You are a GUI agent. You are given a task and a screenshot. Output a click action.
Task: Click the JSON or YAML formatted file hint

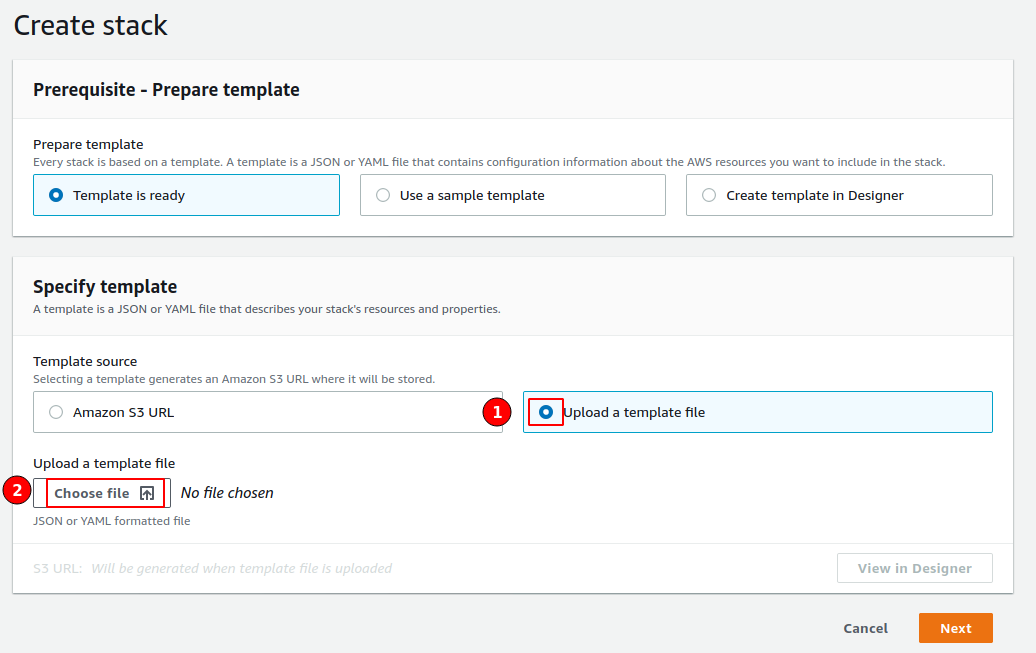click(x=111, y=521)
